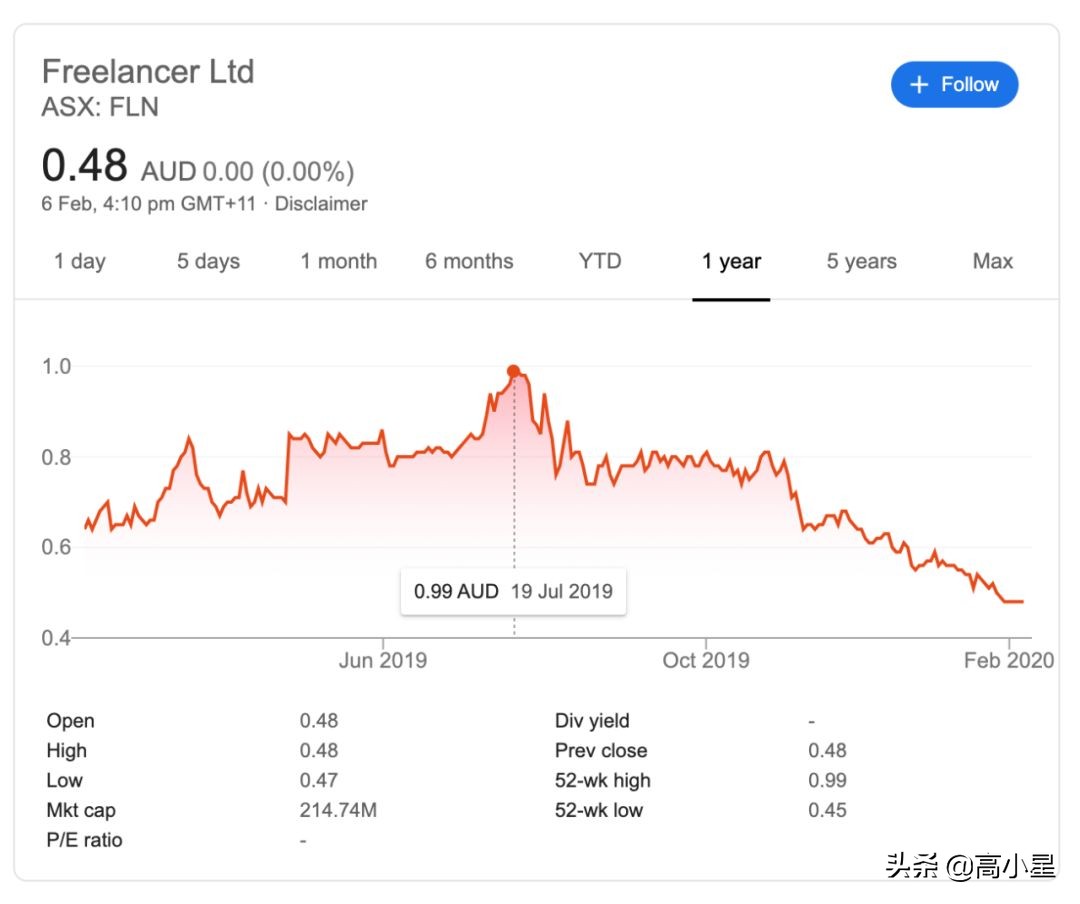The height and width of the screenshot is (904, 1080).
Task: Open the YTD performance view
Action: point(598,261)
